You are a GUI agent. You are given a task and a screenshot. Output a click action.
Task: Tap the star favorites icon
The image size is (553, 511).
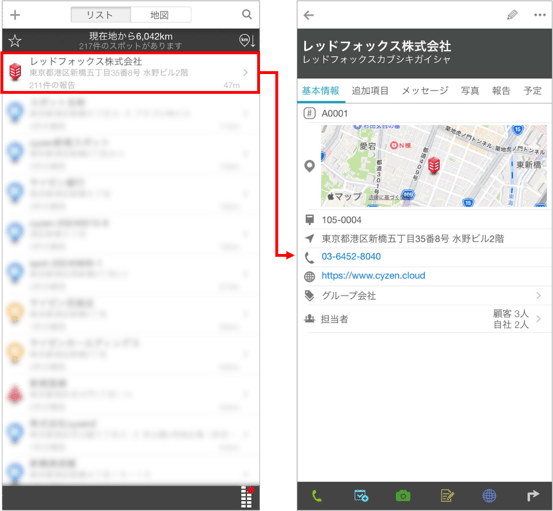click(15, 41)
